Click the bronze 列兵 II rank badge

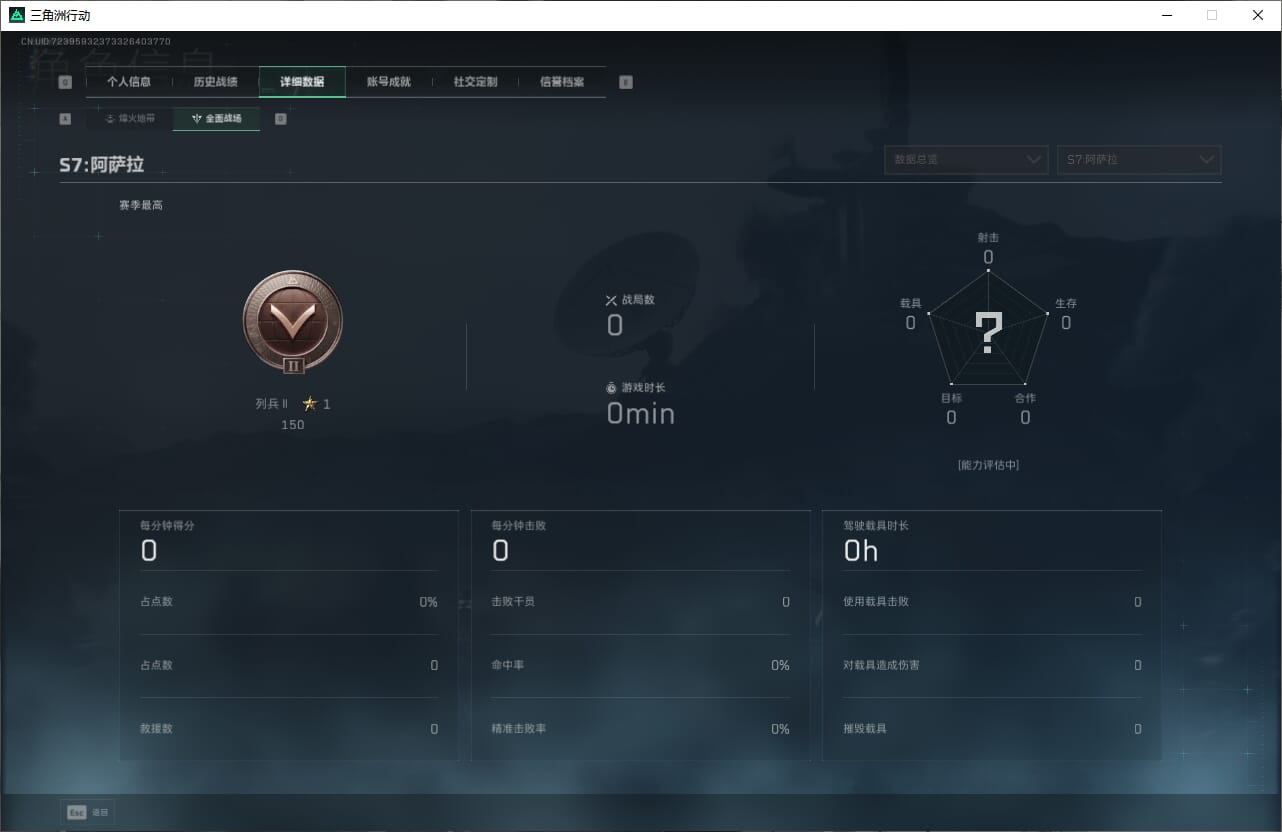pyautogui.click(x=293, y=322)
